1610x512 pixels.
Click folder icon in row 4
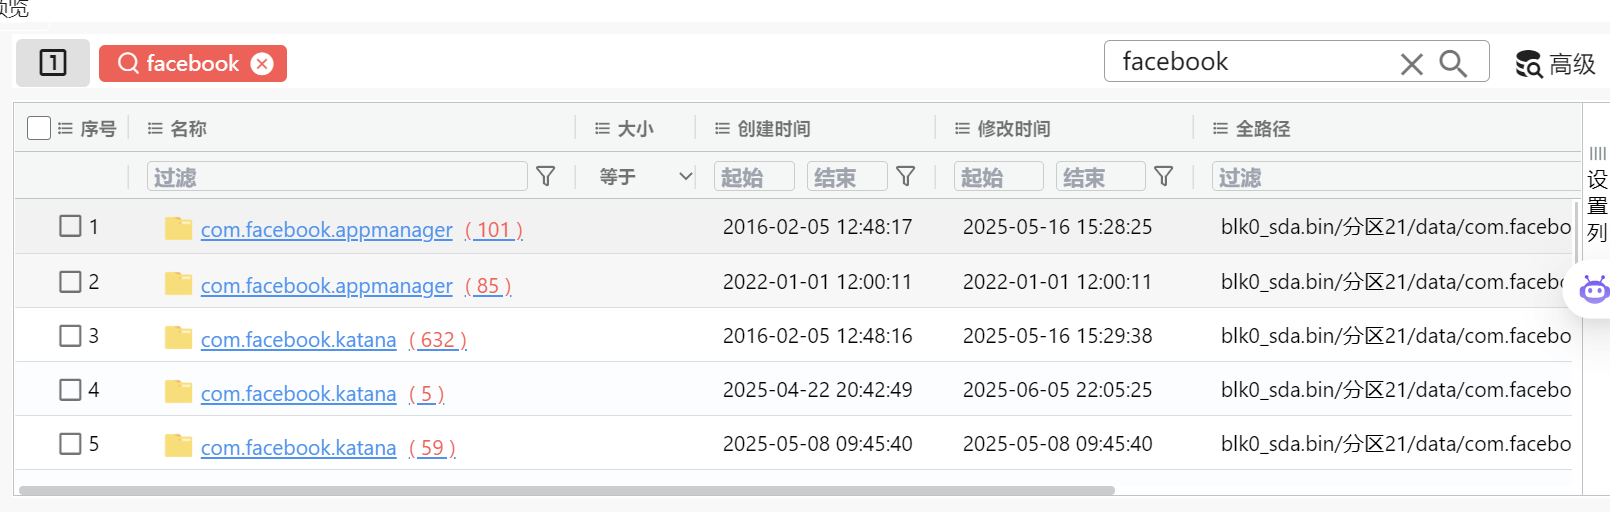click(x=178, y=391)
